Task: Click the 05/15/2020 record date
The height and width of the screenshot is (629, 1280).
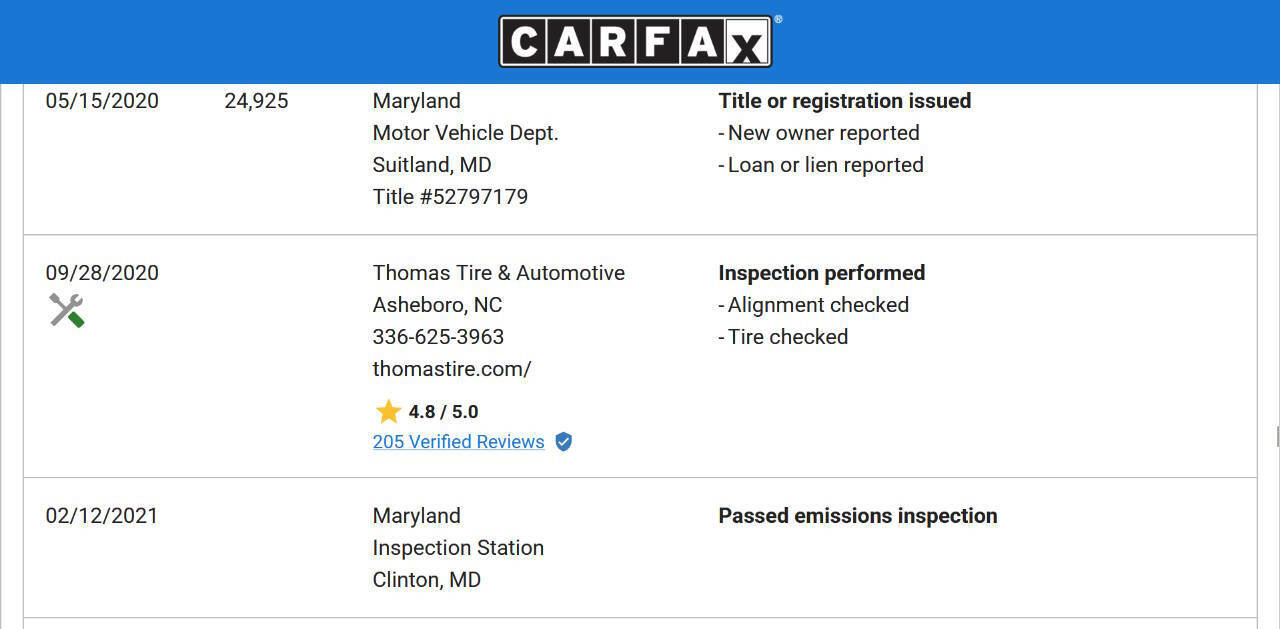Action: [x=102, y=101]
